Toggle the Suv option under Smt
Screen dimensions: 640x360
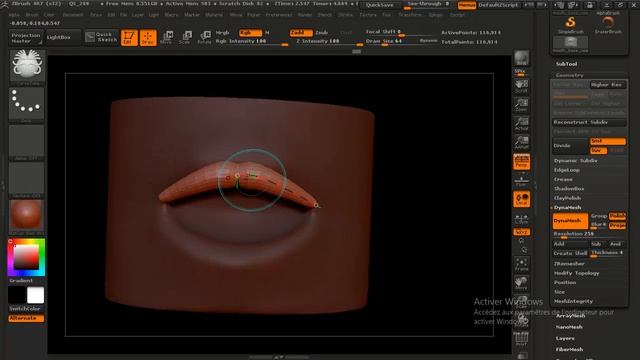598,151
